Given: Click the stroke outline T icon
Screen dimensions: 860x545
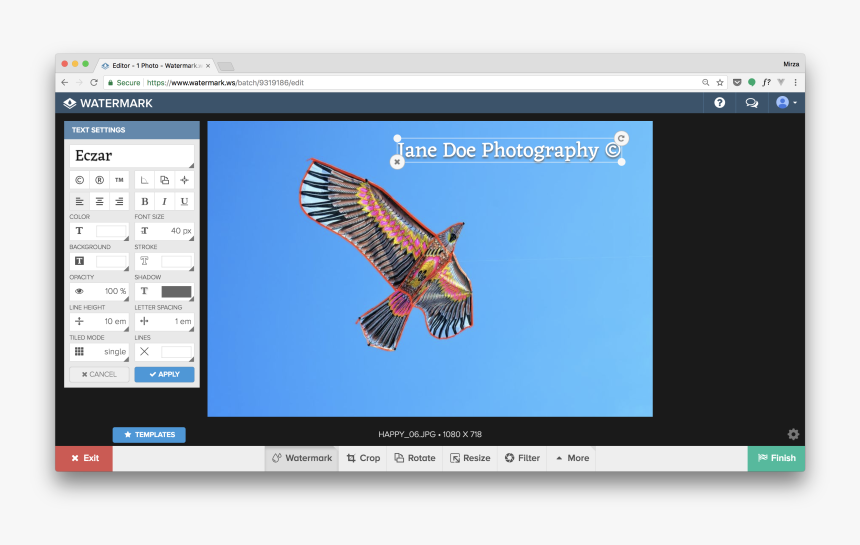Looking at the screenshot, I should point(144,261).
